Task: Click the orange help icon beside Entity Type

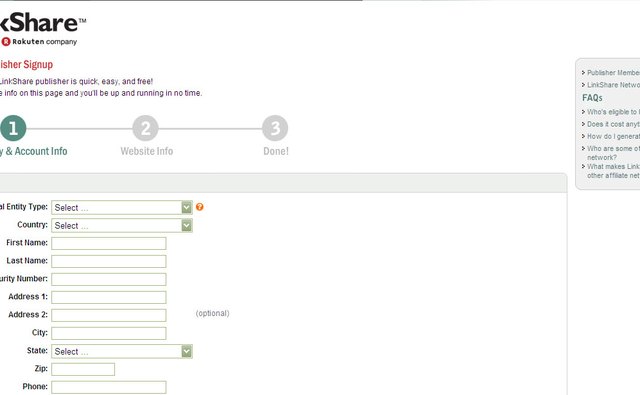Action: [x=200, y=207]
